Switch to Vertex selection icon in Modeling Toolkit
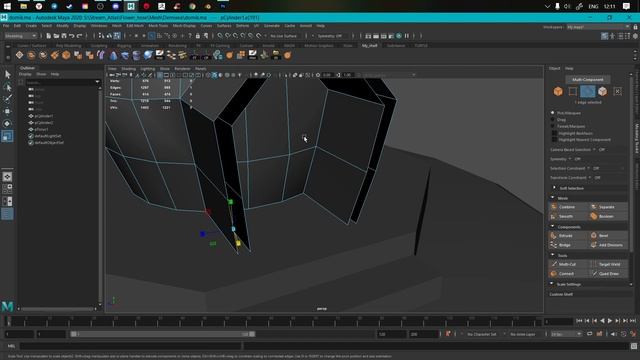This screenshot has width=640, height=360. click(x=573, y=91)
